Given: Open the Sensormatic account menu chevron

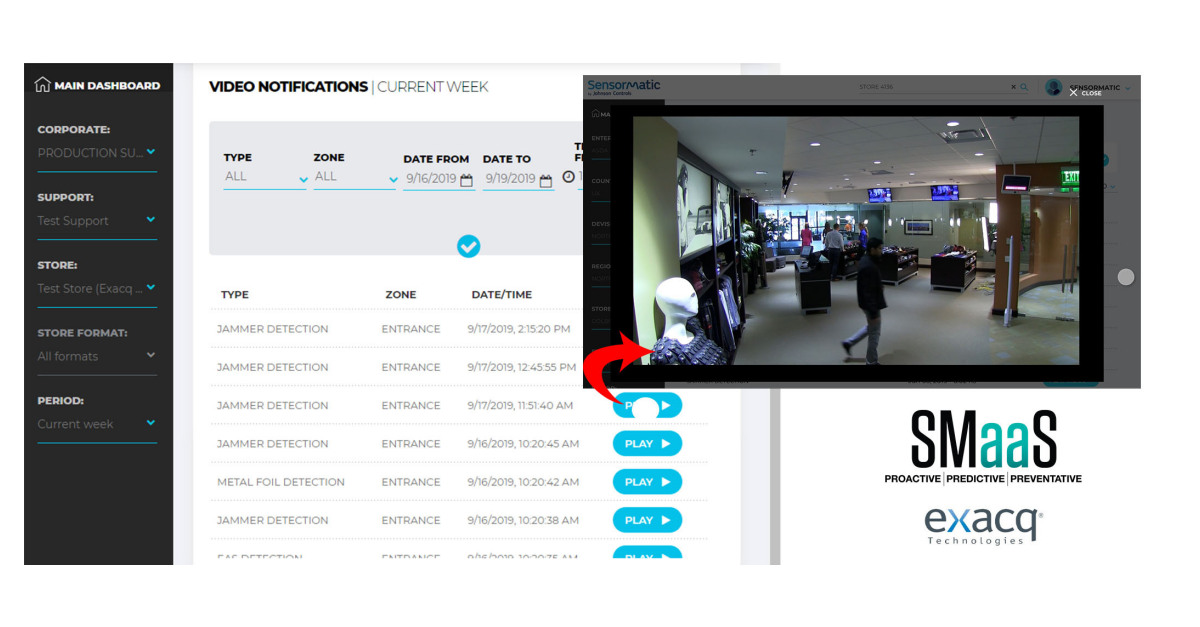Looking at the screenshot, I should (1127, 88).
